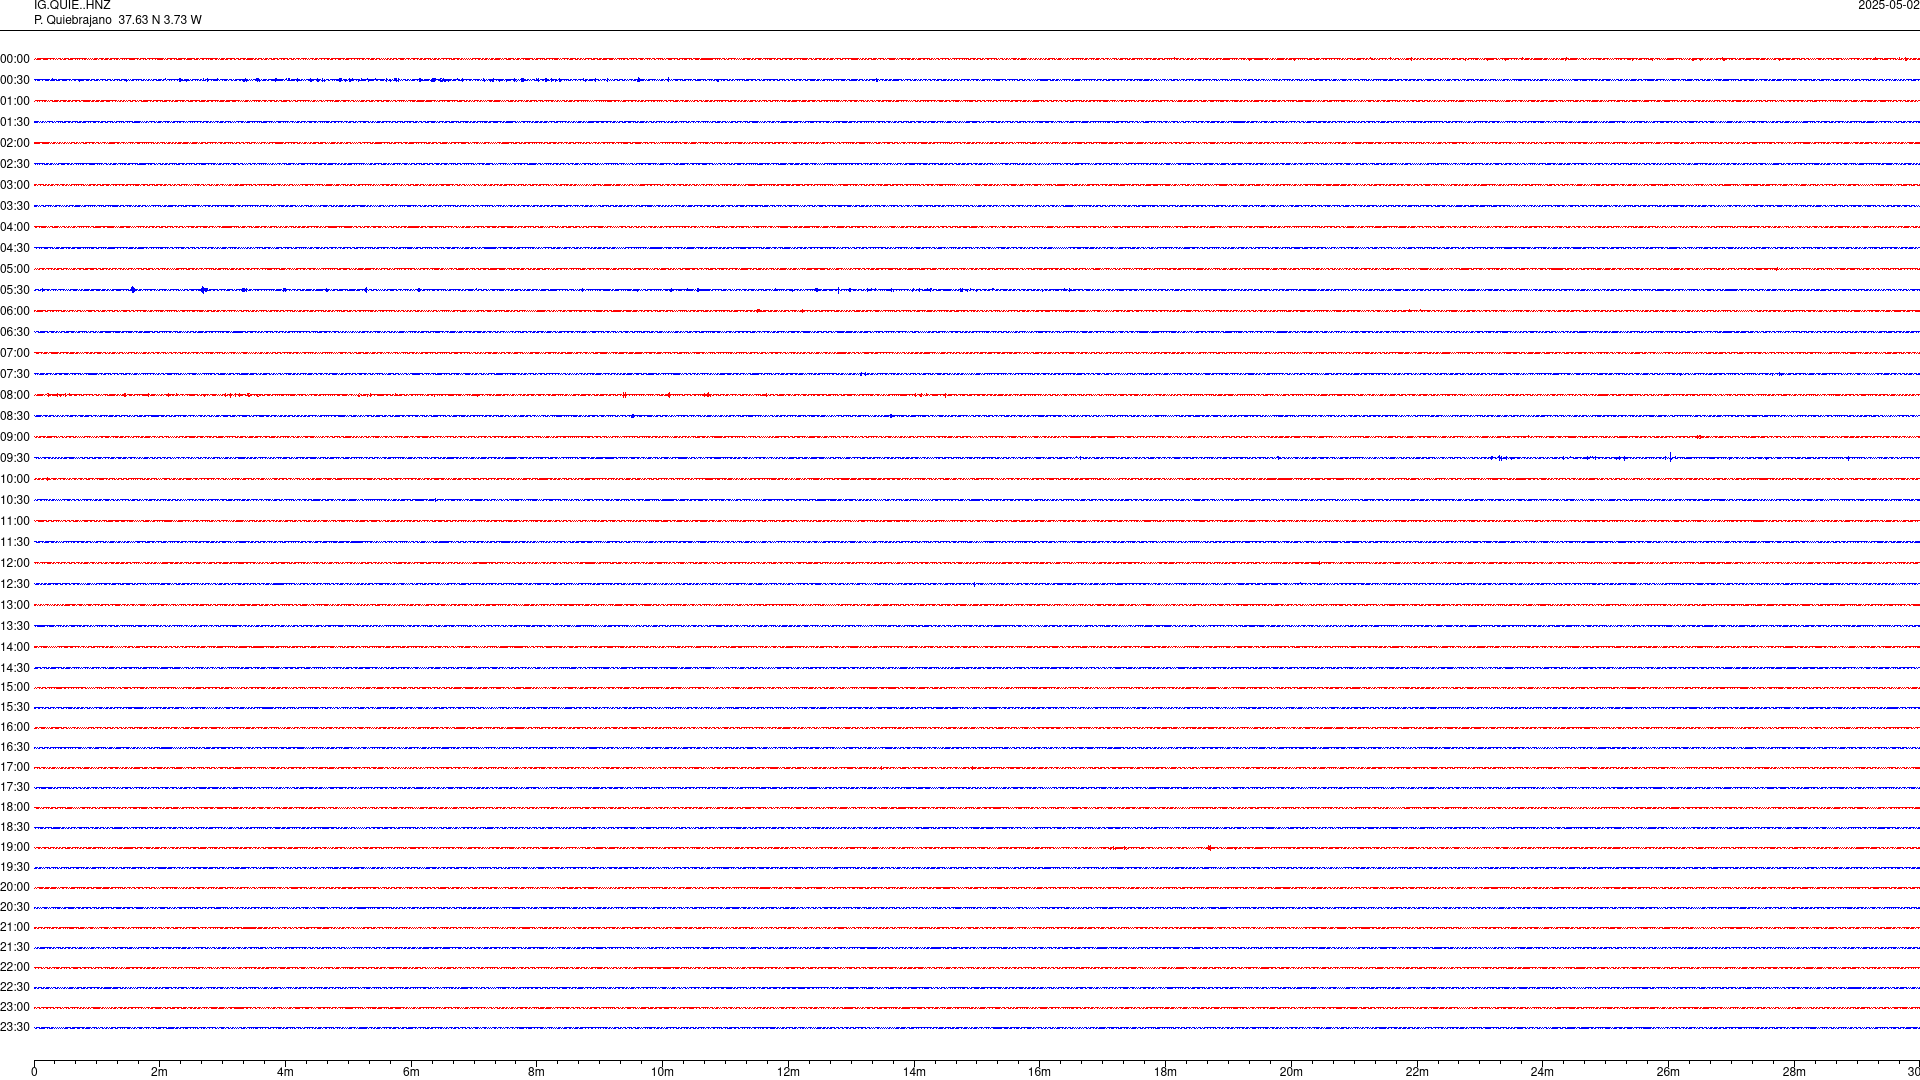
Task: Click the P. Quiebrajano 37.63 N 3.73 W label
Action: pyautogui.click(x=118, y=20)
